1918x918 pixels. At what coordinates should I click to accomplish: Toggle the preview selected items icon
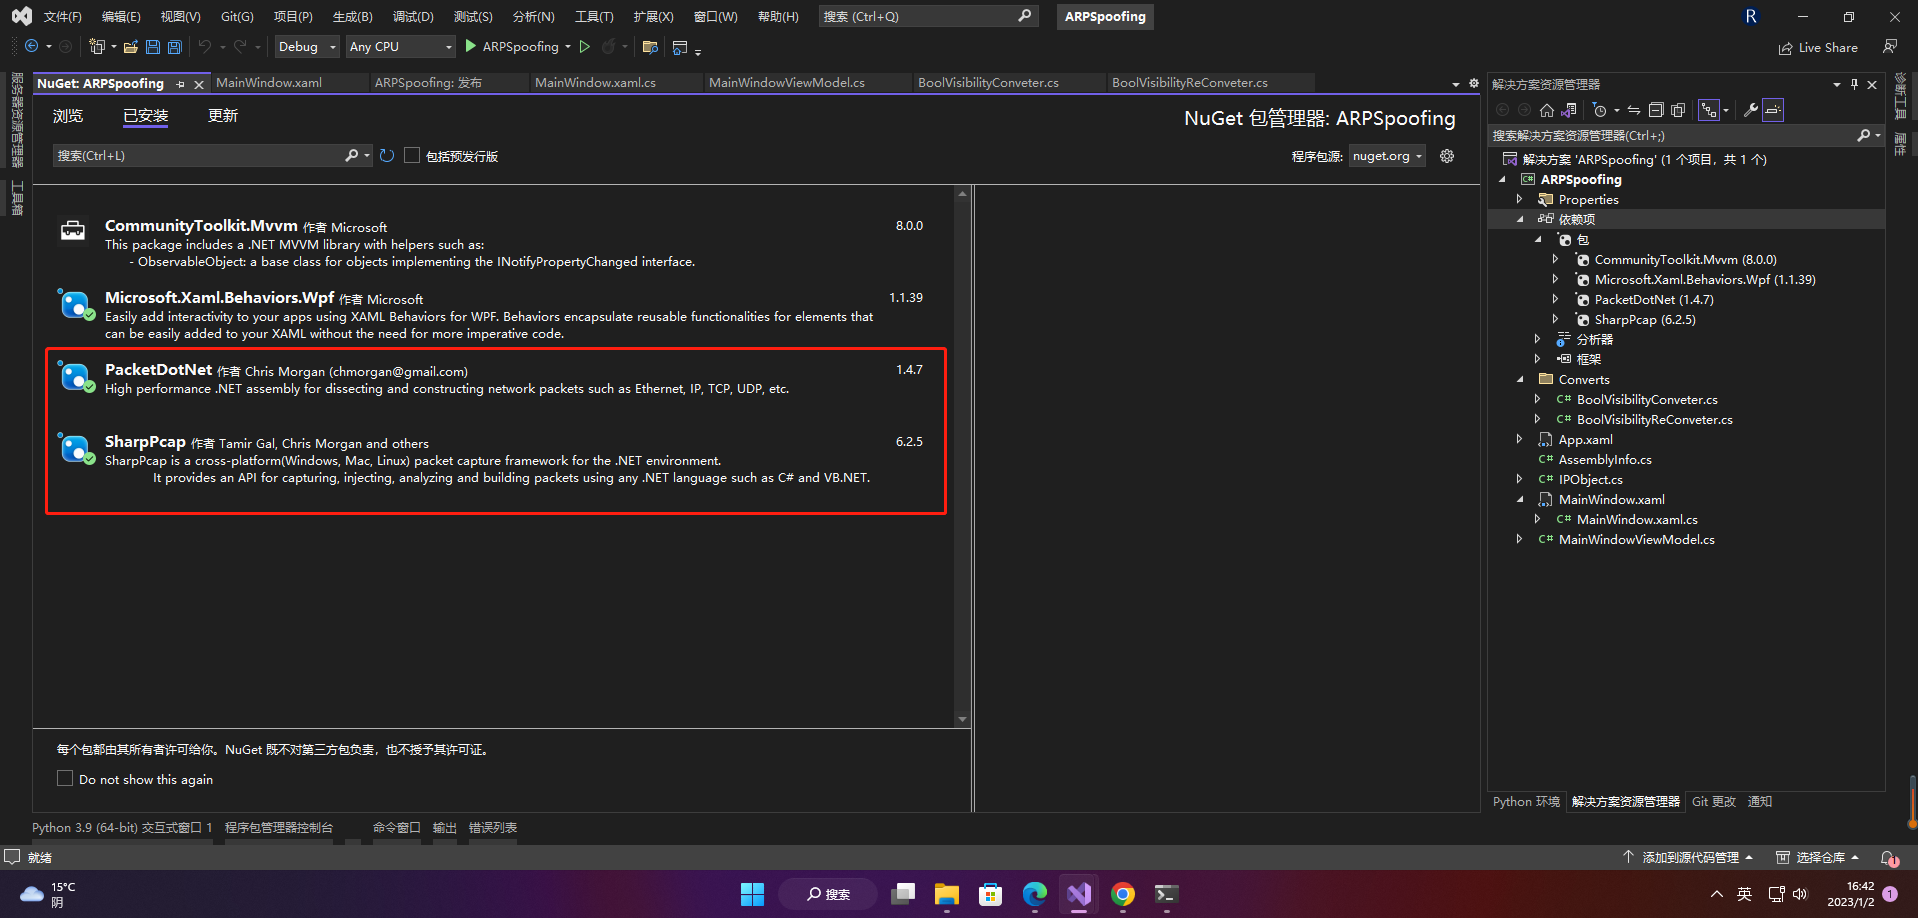click(x=1773, y=110)
